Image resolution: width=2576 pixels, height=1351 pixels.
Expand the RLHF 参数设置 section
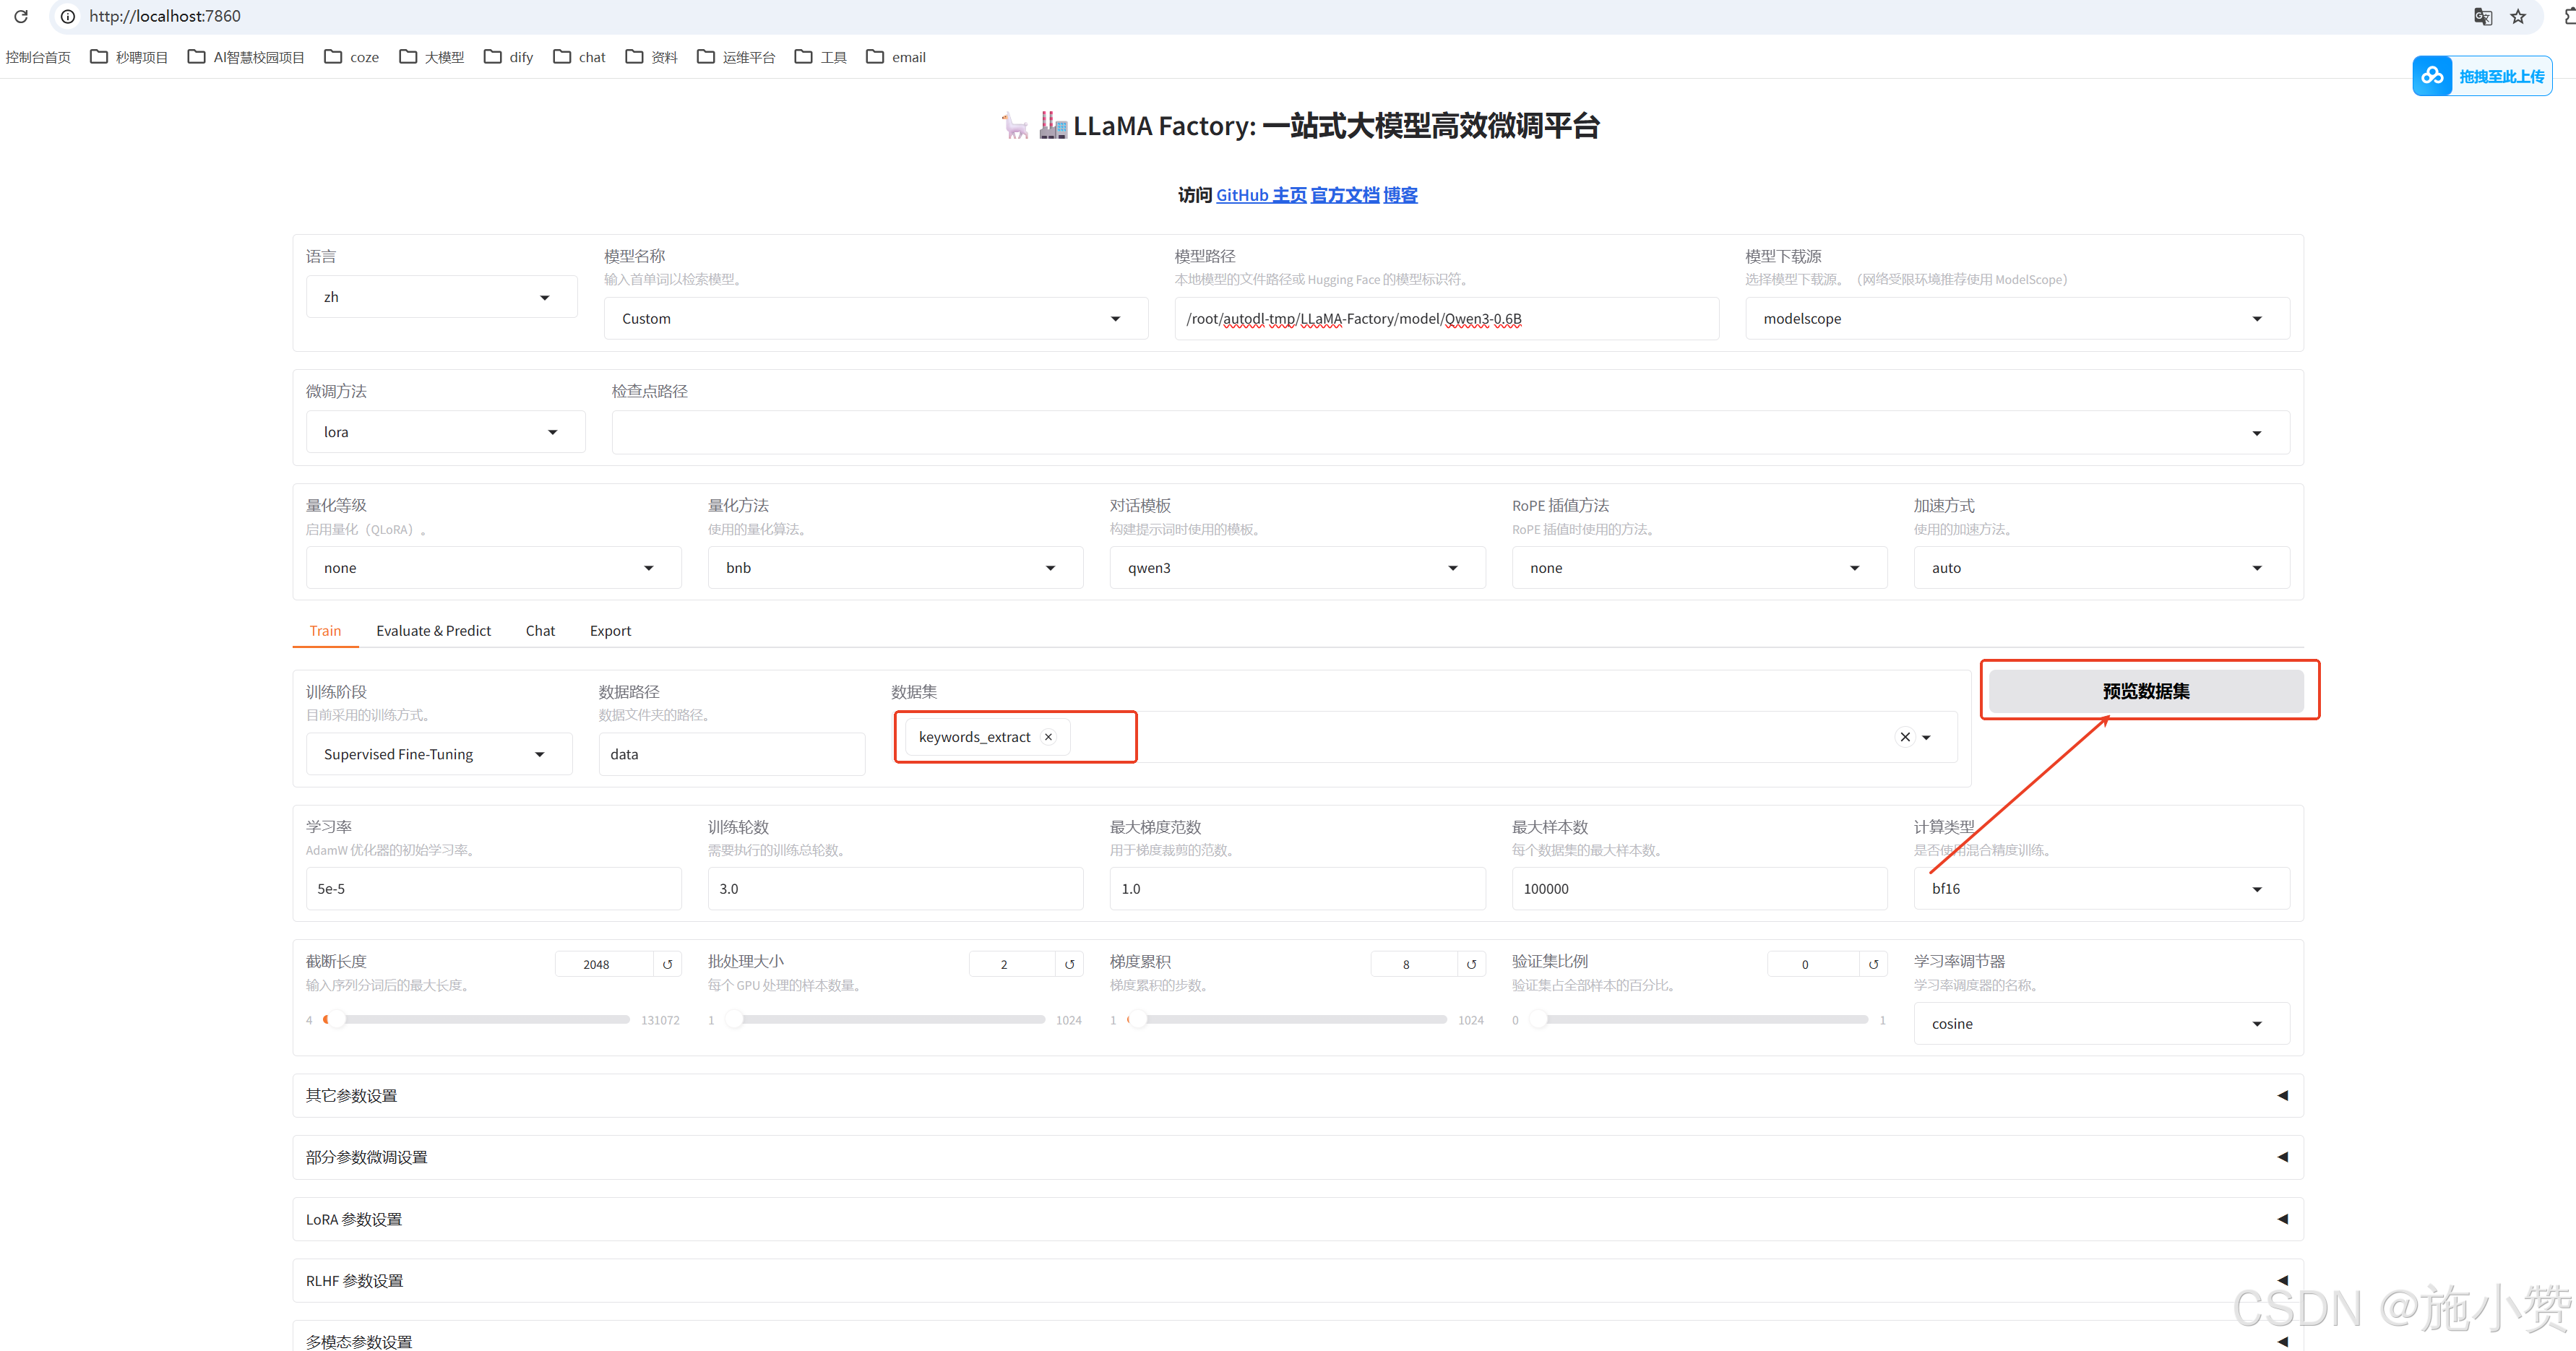click(x=1297, y=1281)
